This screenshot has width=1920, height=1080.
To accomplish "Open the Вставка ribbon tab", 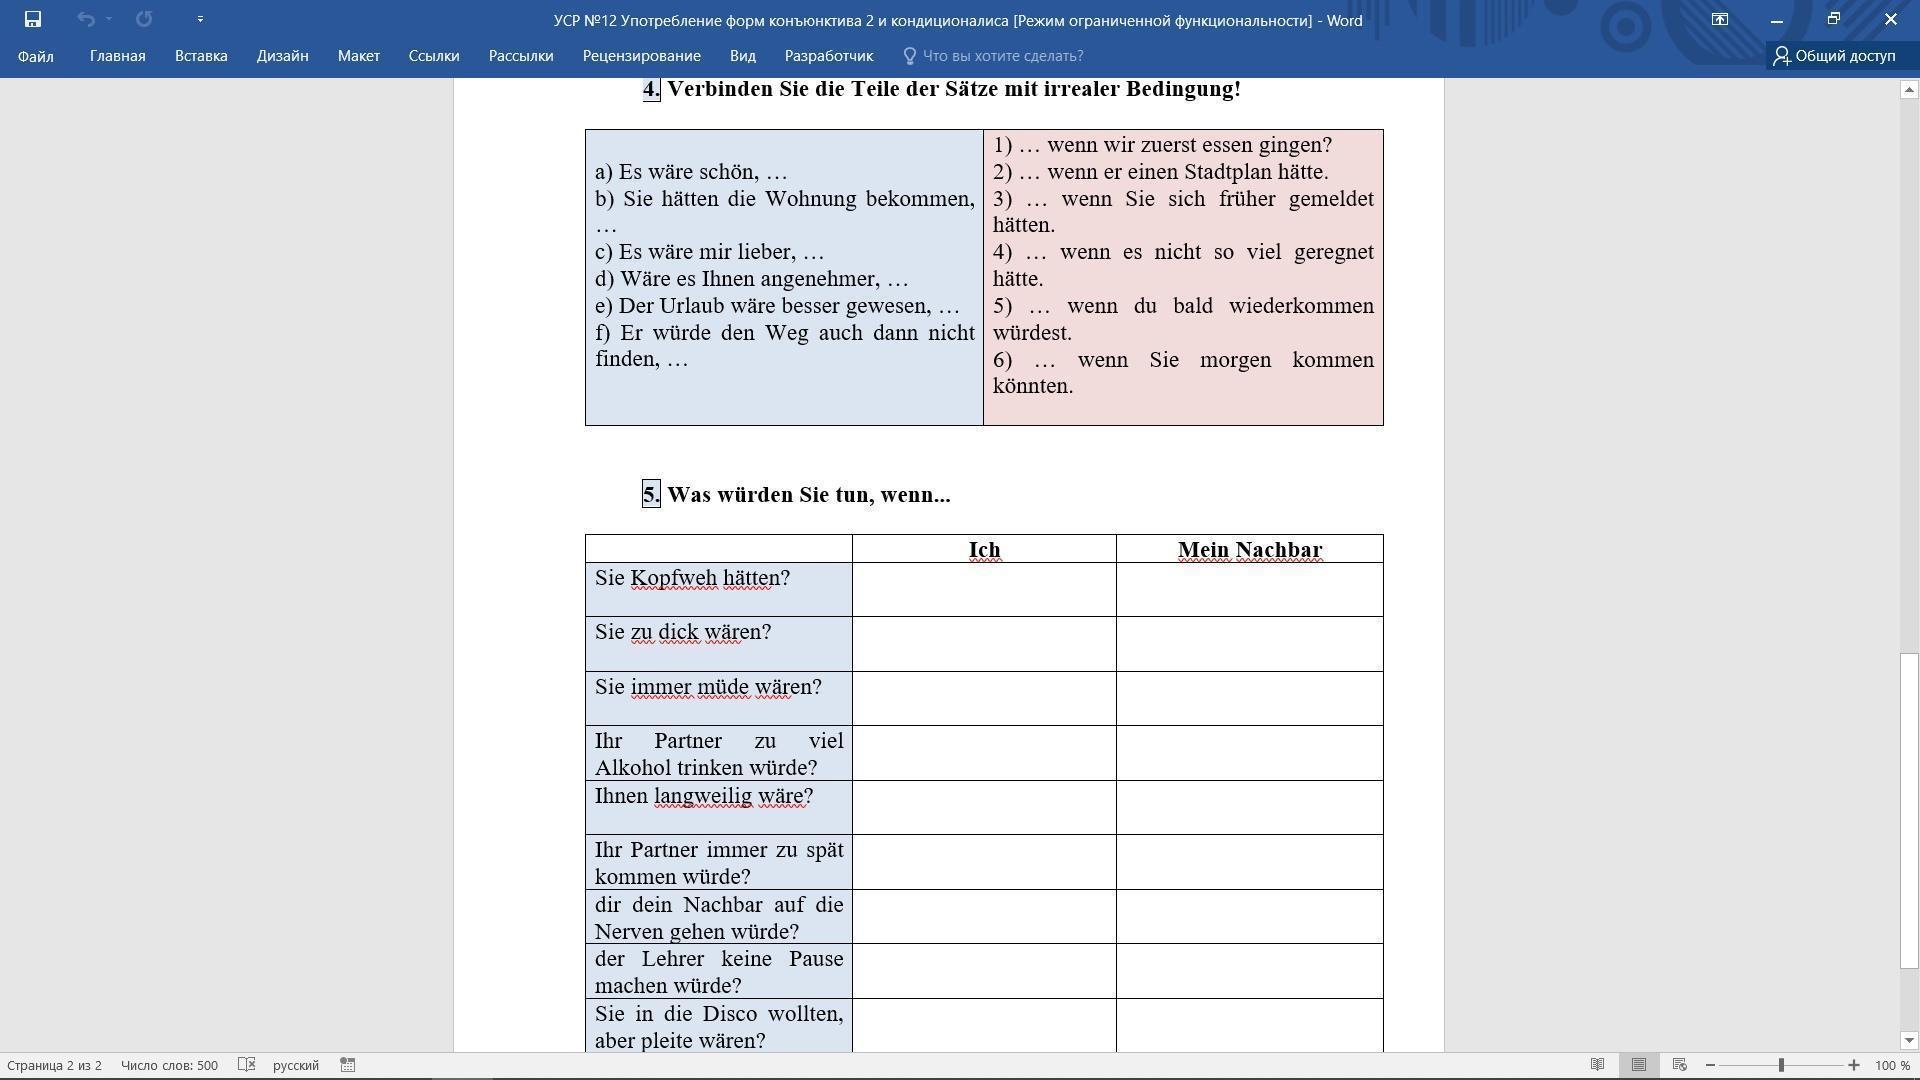I will pos(201,56).
